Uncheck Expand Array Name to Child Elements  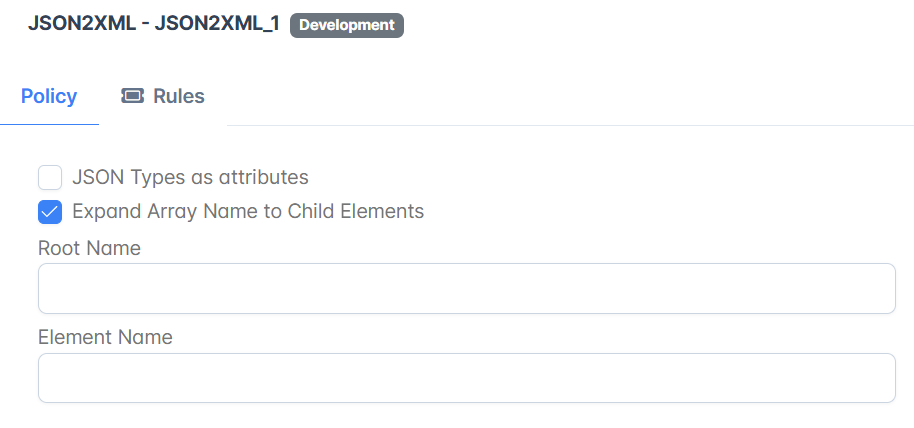tap(50, 212)
